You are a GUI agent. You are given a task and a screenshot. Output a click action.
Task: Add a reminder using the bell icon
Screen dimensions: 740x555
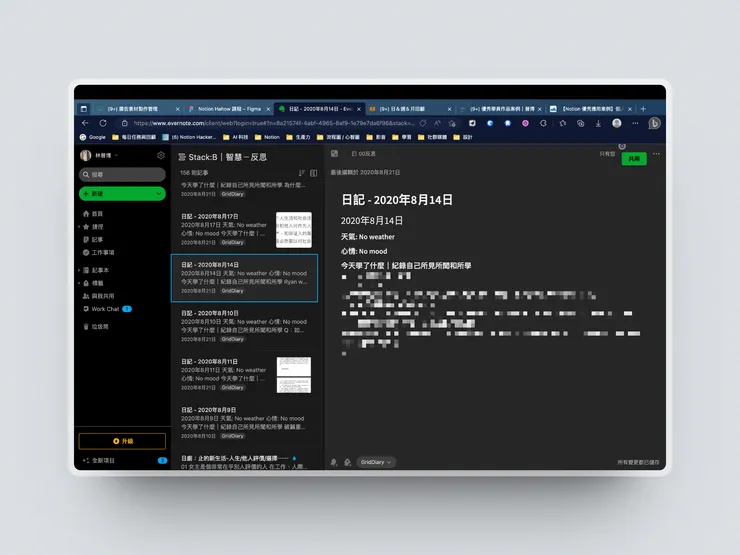[334, 462]
